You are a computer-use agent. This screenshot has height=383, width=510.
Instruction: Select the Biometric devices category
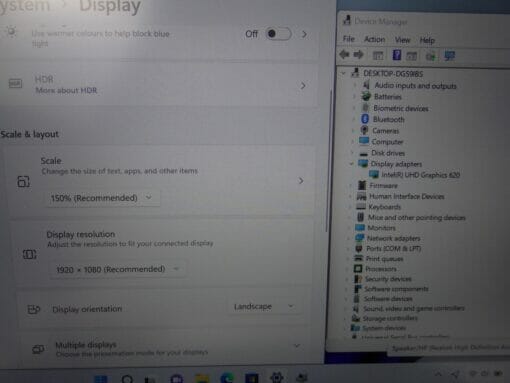[401, 108]
